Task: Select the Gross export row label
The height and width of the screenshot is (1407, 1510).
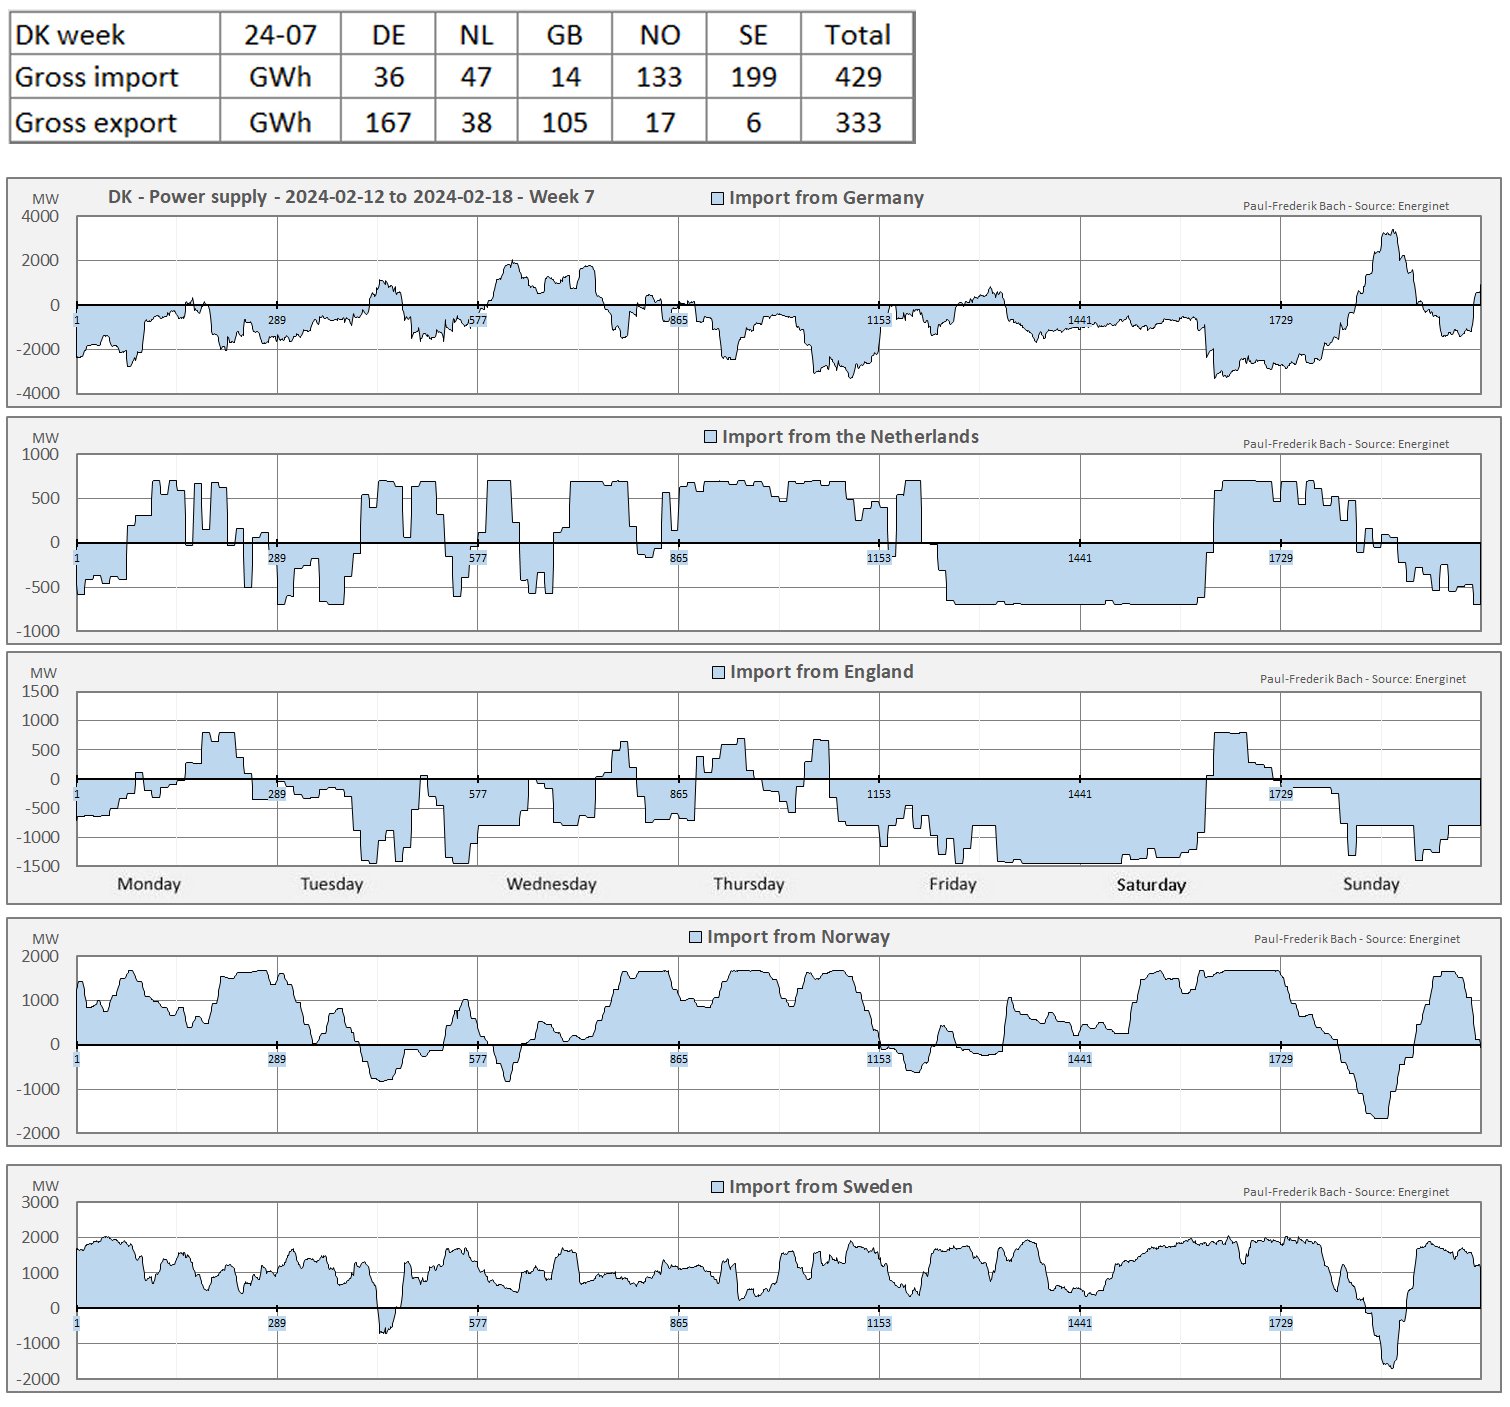Action: (x=96, y=123)
